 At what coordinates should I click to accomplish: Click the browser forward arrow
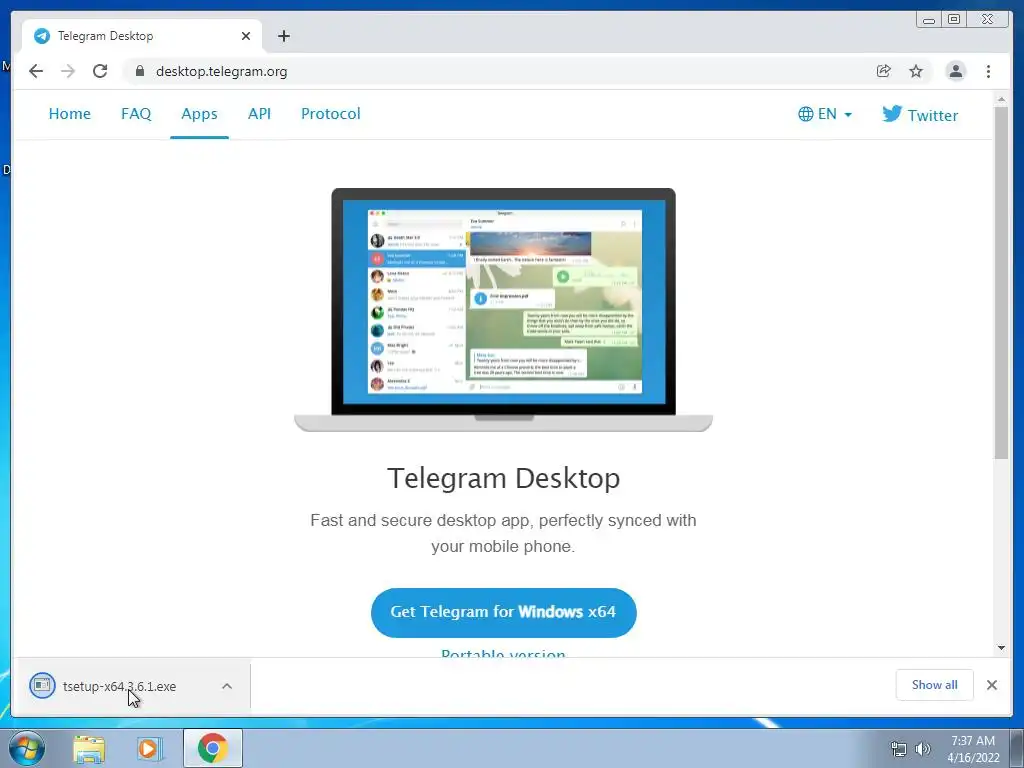click(68, 71)
